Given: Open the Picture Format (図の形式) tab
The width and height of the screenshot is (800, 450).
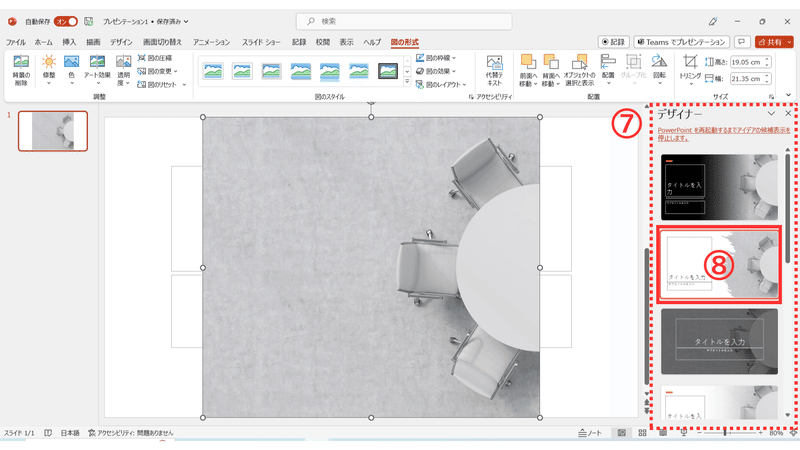Looking at the screenshot, I should (x=405, y=42).
